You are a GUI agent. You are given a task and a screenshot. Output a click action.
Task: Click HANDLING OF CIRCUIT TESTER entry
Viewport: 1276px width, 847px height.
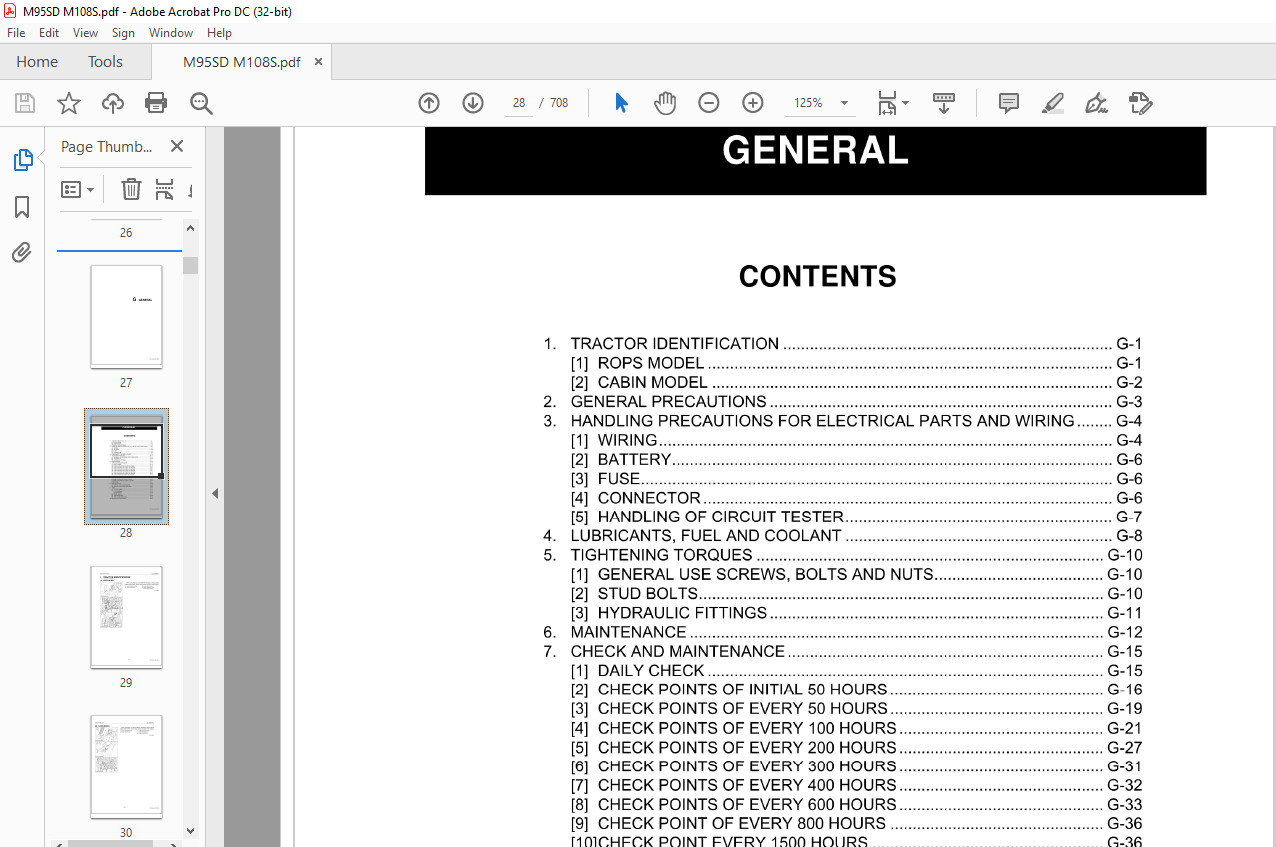click(856, 517)
